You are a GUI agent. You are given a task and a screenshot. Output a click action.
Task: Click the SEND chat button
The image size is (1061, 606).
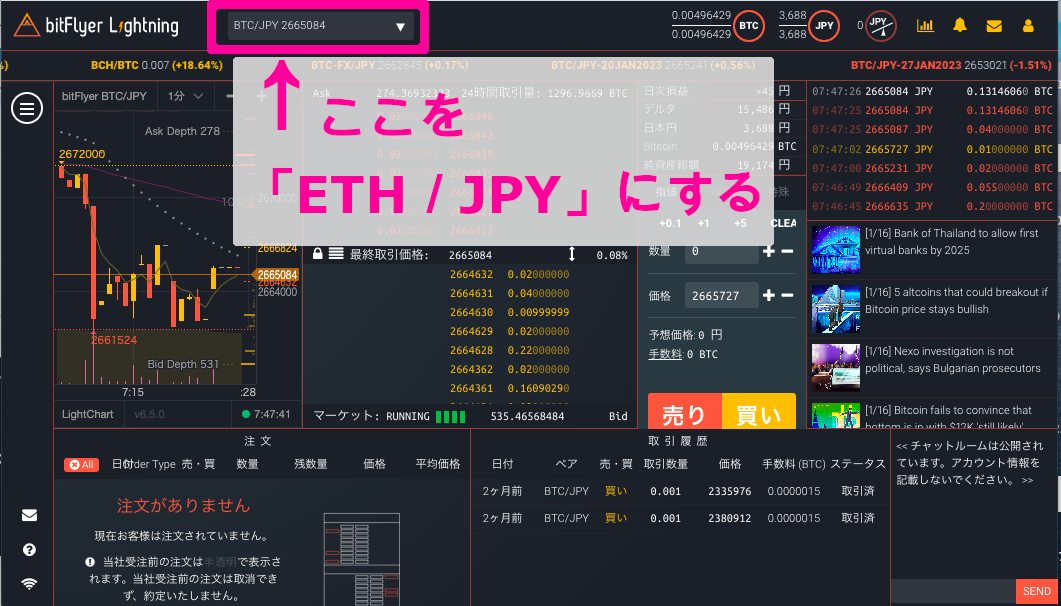pos(1037,591)
